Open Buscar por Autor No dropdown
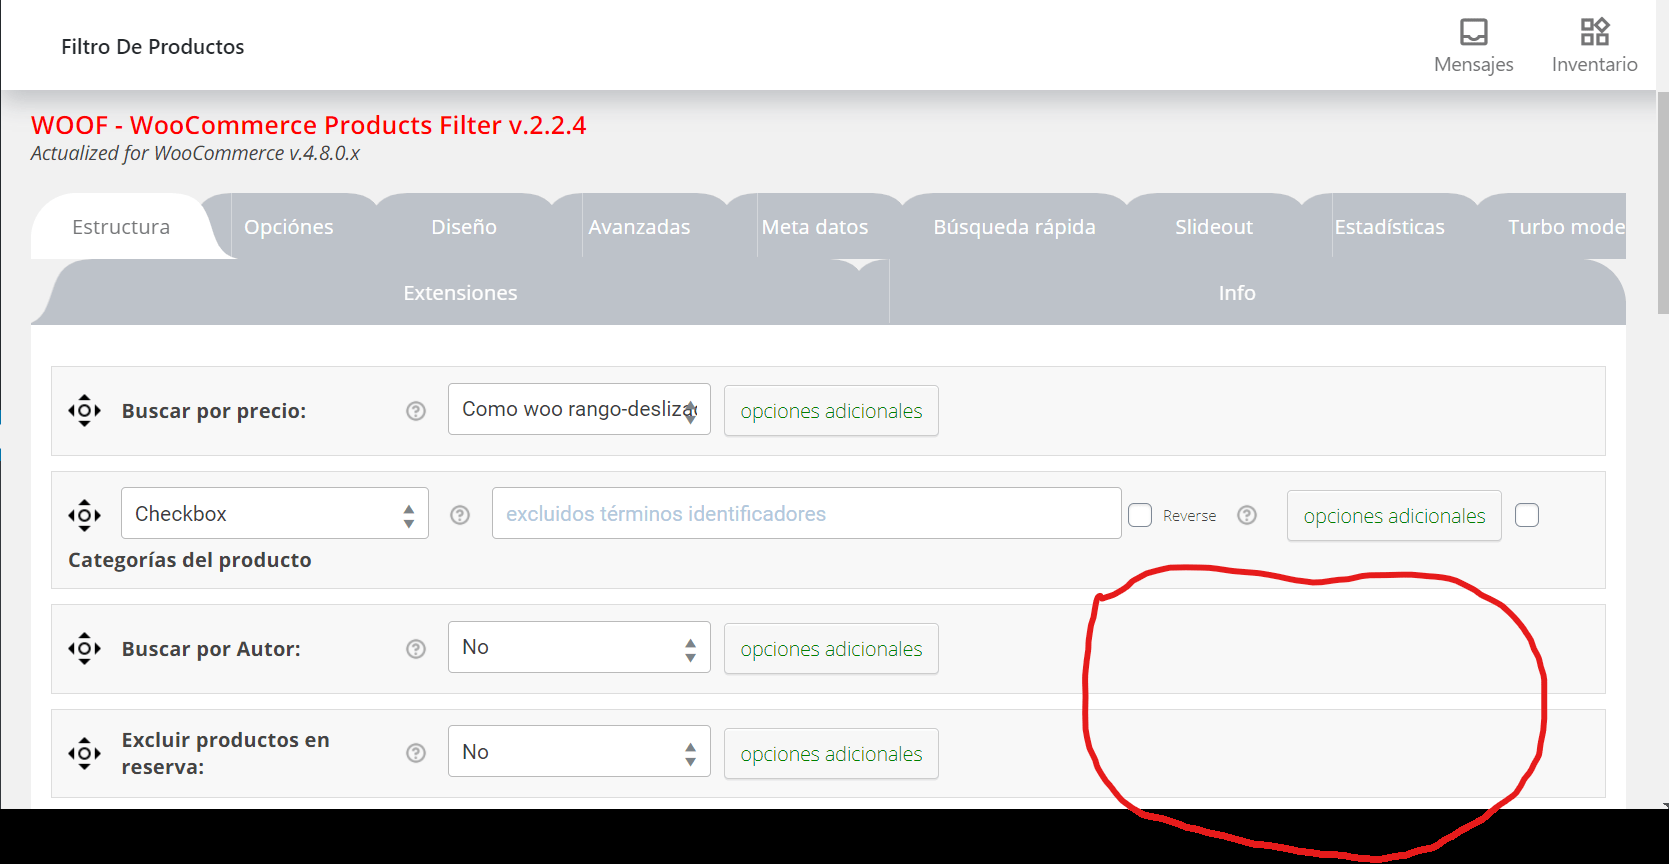 click(x=579, y=647)
